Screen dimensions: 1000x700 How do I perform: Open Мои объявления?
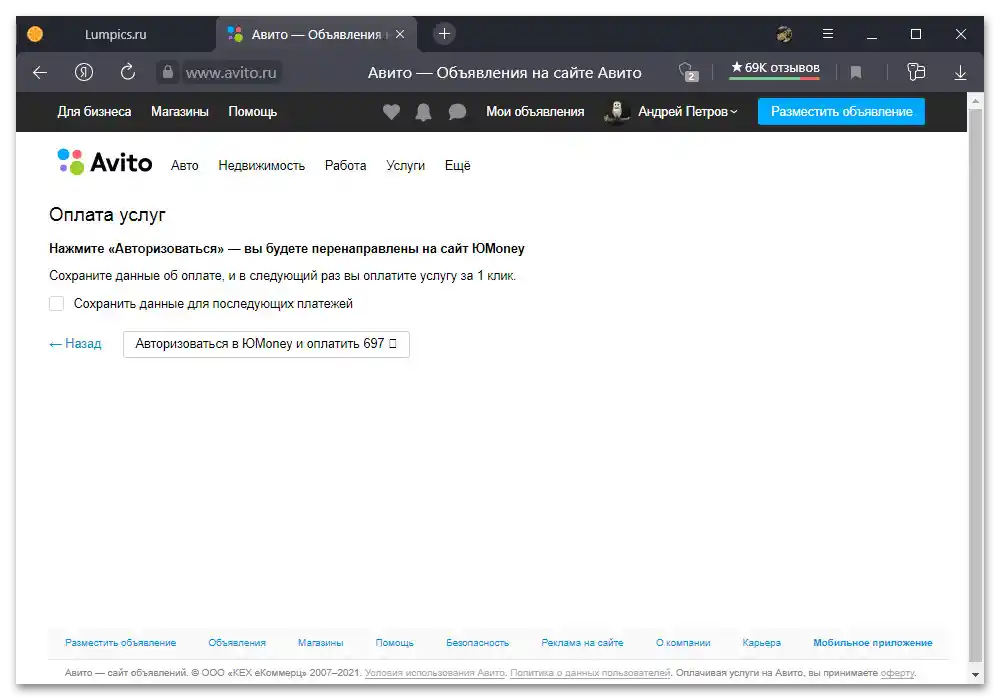(x=535, y=112)
